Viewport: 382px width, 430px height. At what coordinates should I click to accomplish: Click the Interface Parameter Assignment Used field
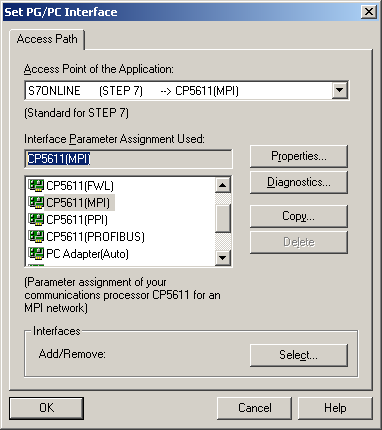(x=128, y=159)
